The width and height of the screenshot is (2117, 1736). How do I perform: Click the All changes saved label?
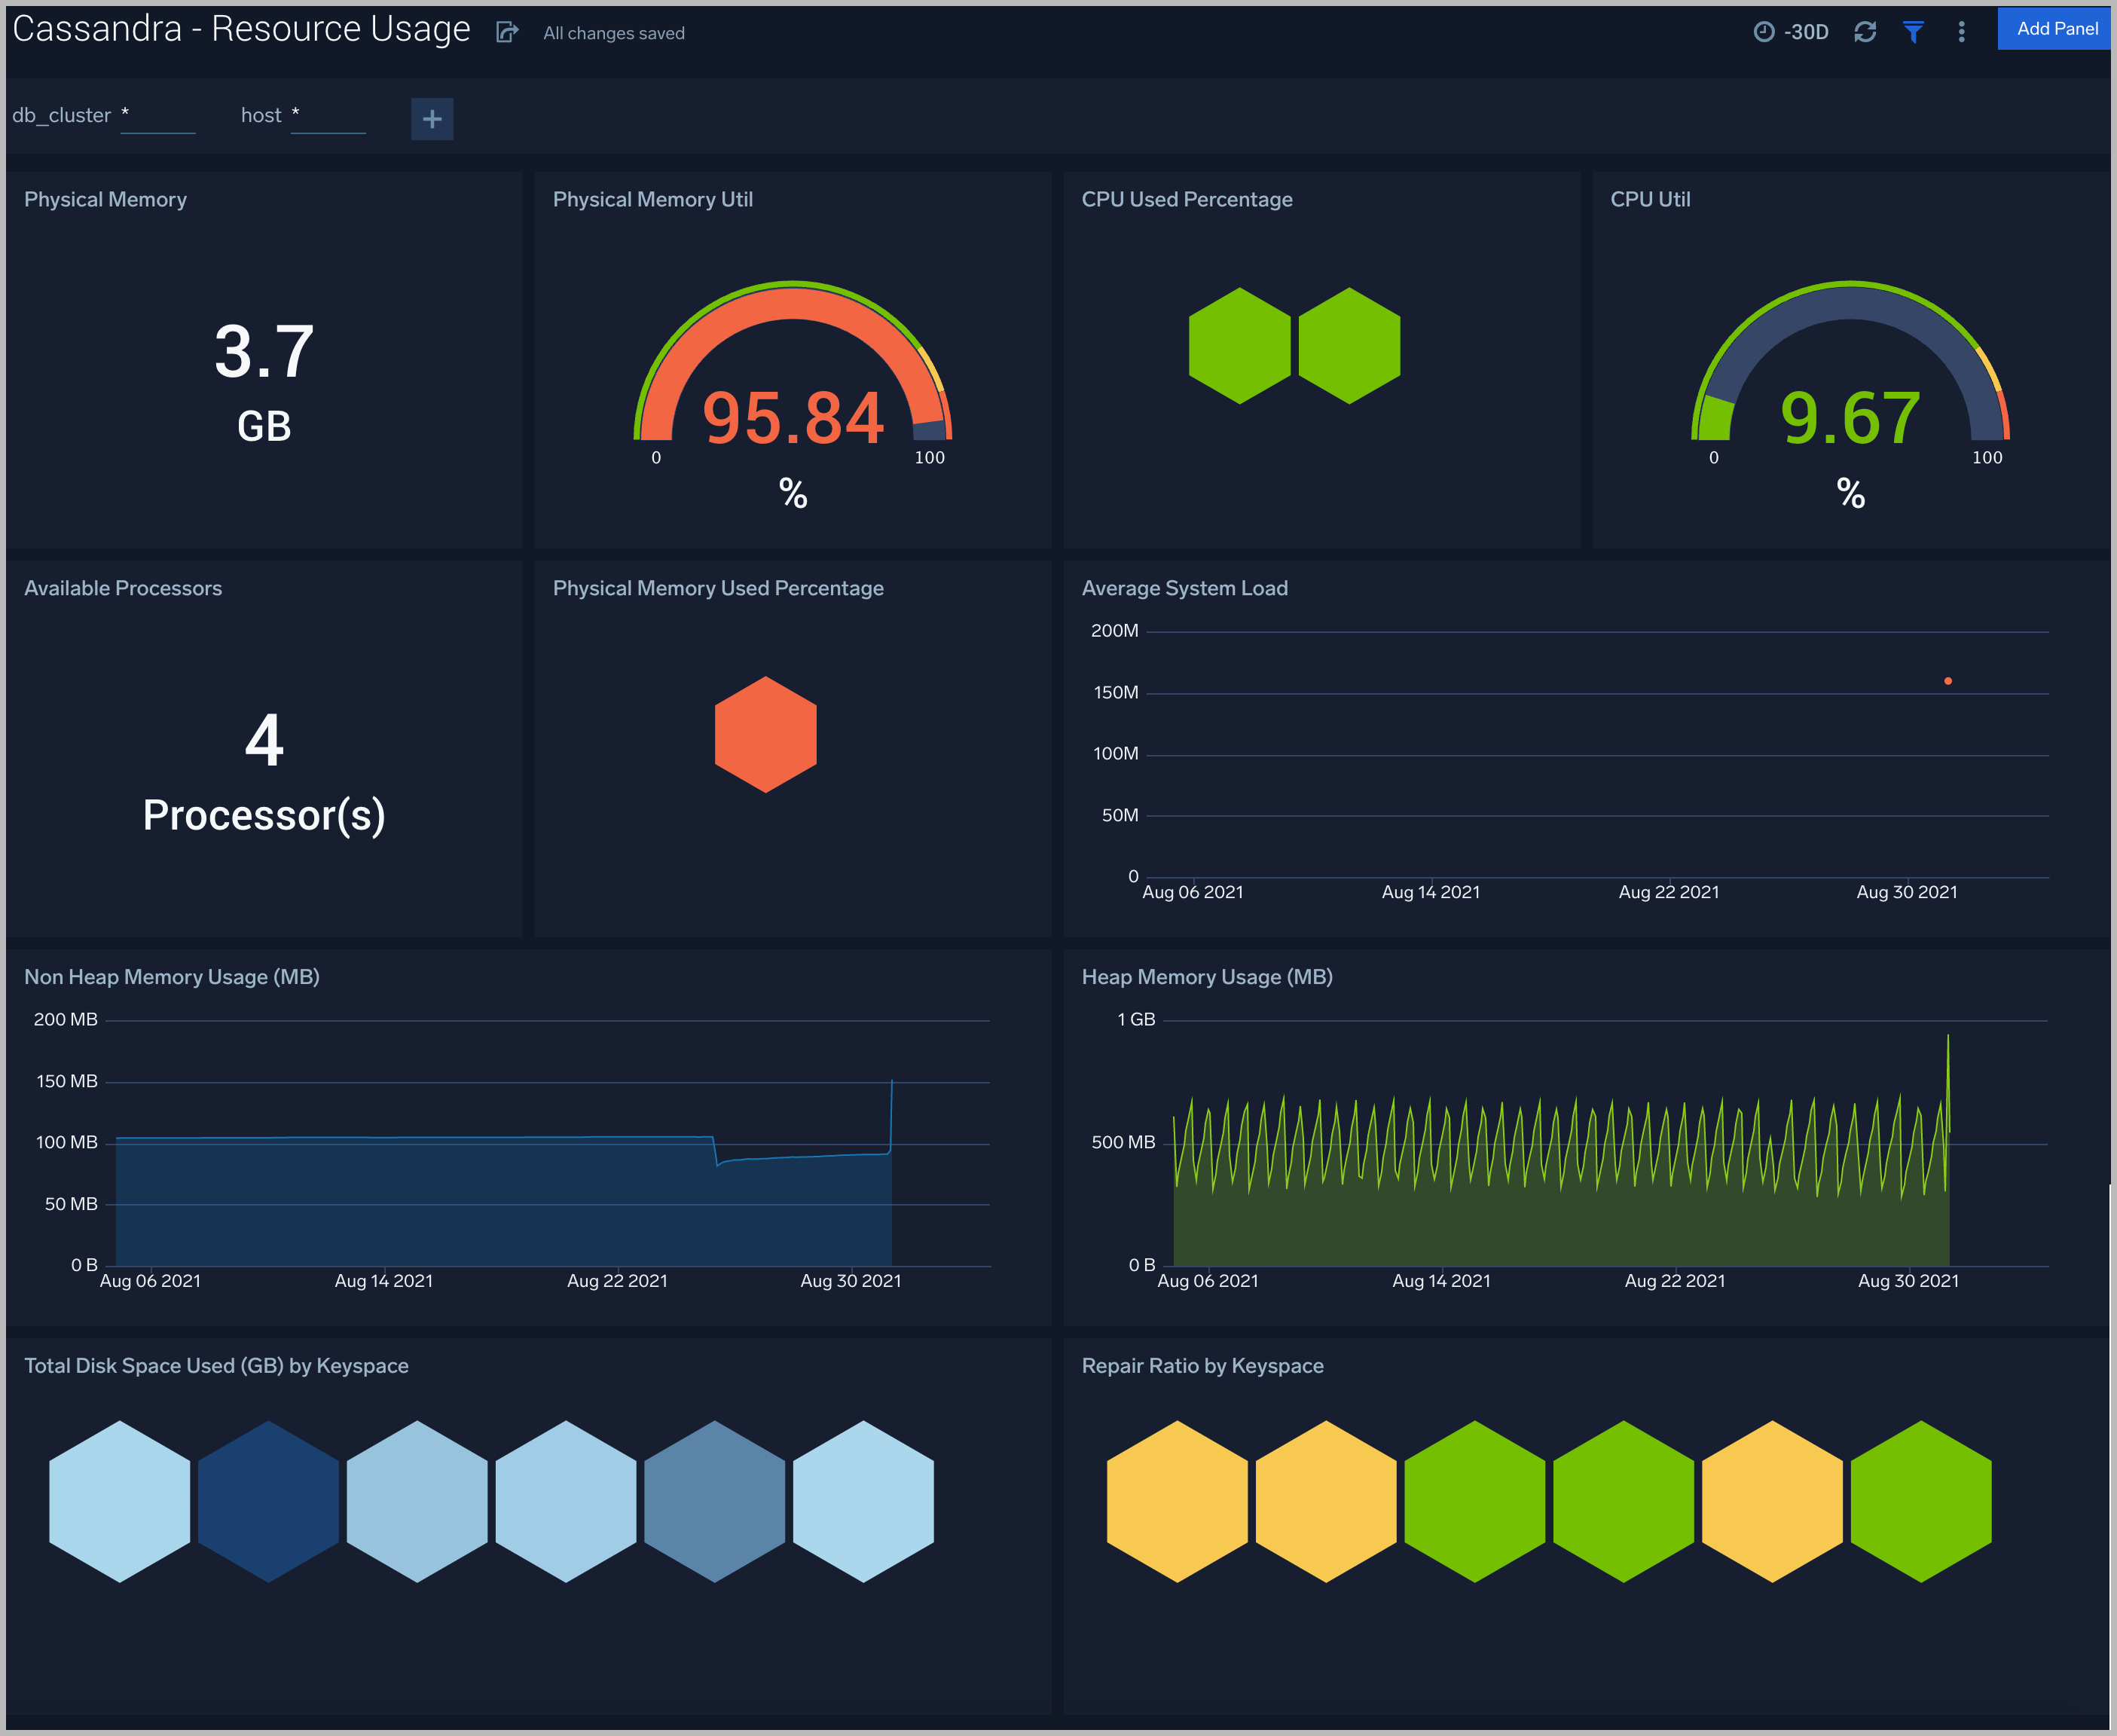[613, 33]
